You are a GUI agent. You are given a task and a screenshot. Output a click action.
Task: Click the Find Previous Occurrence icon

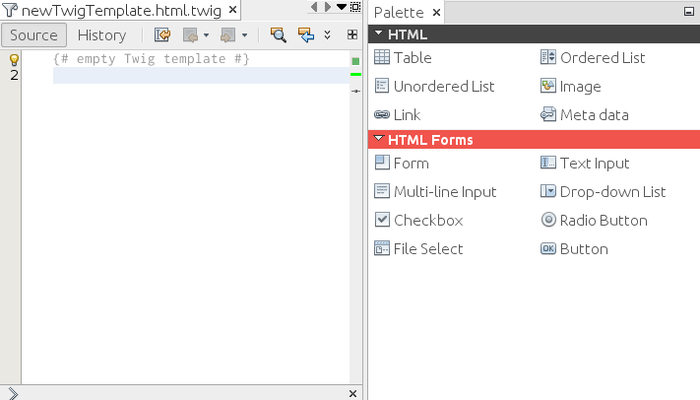point(306,35)
